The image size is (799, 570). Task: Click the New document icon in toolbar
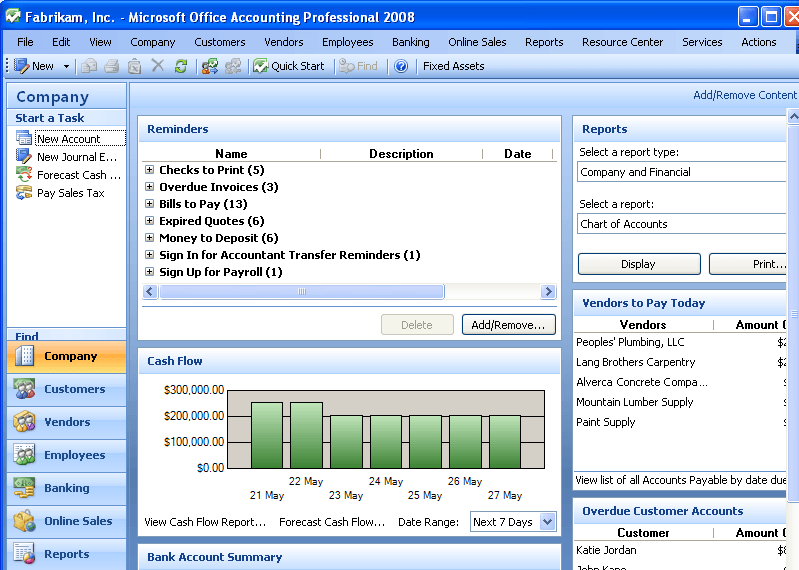pyautogui.click(x=22, y=66)
